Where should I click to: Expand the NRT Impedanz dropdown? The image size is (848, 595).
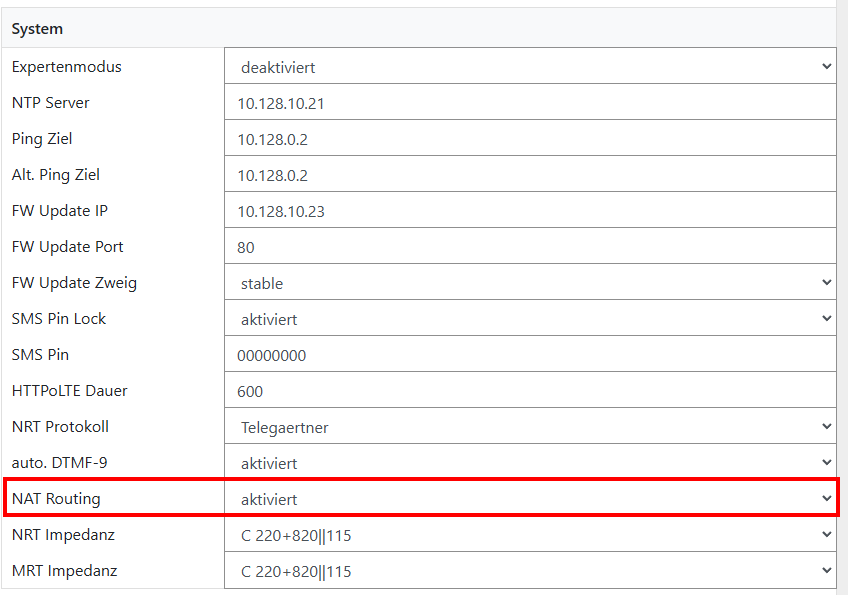(x=530, y=535)
